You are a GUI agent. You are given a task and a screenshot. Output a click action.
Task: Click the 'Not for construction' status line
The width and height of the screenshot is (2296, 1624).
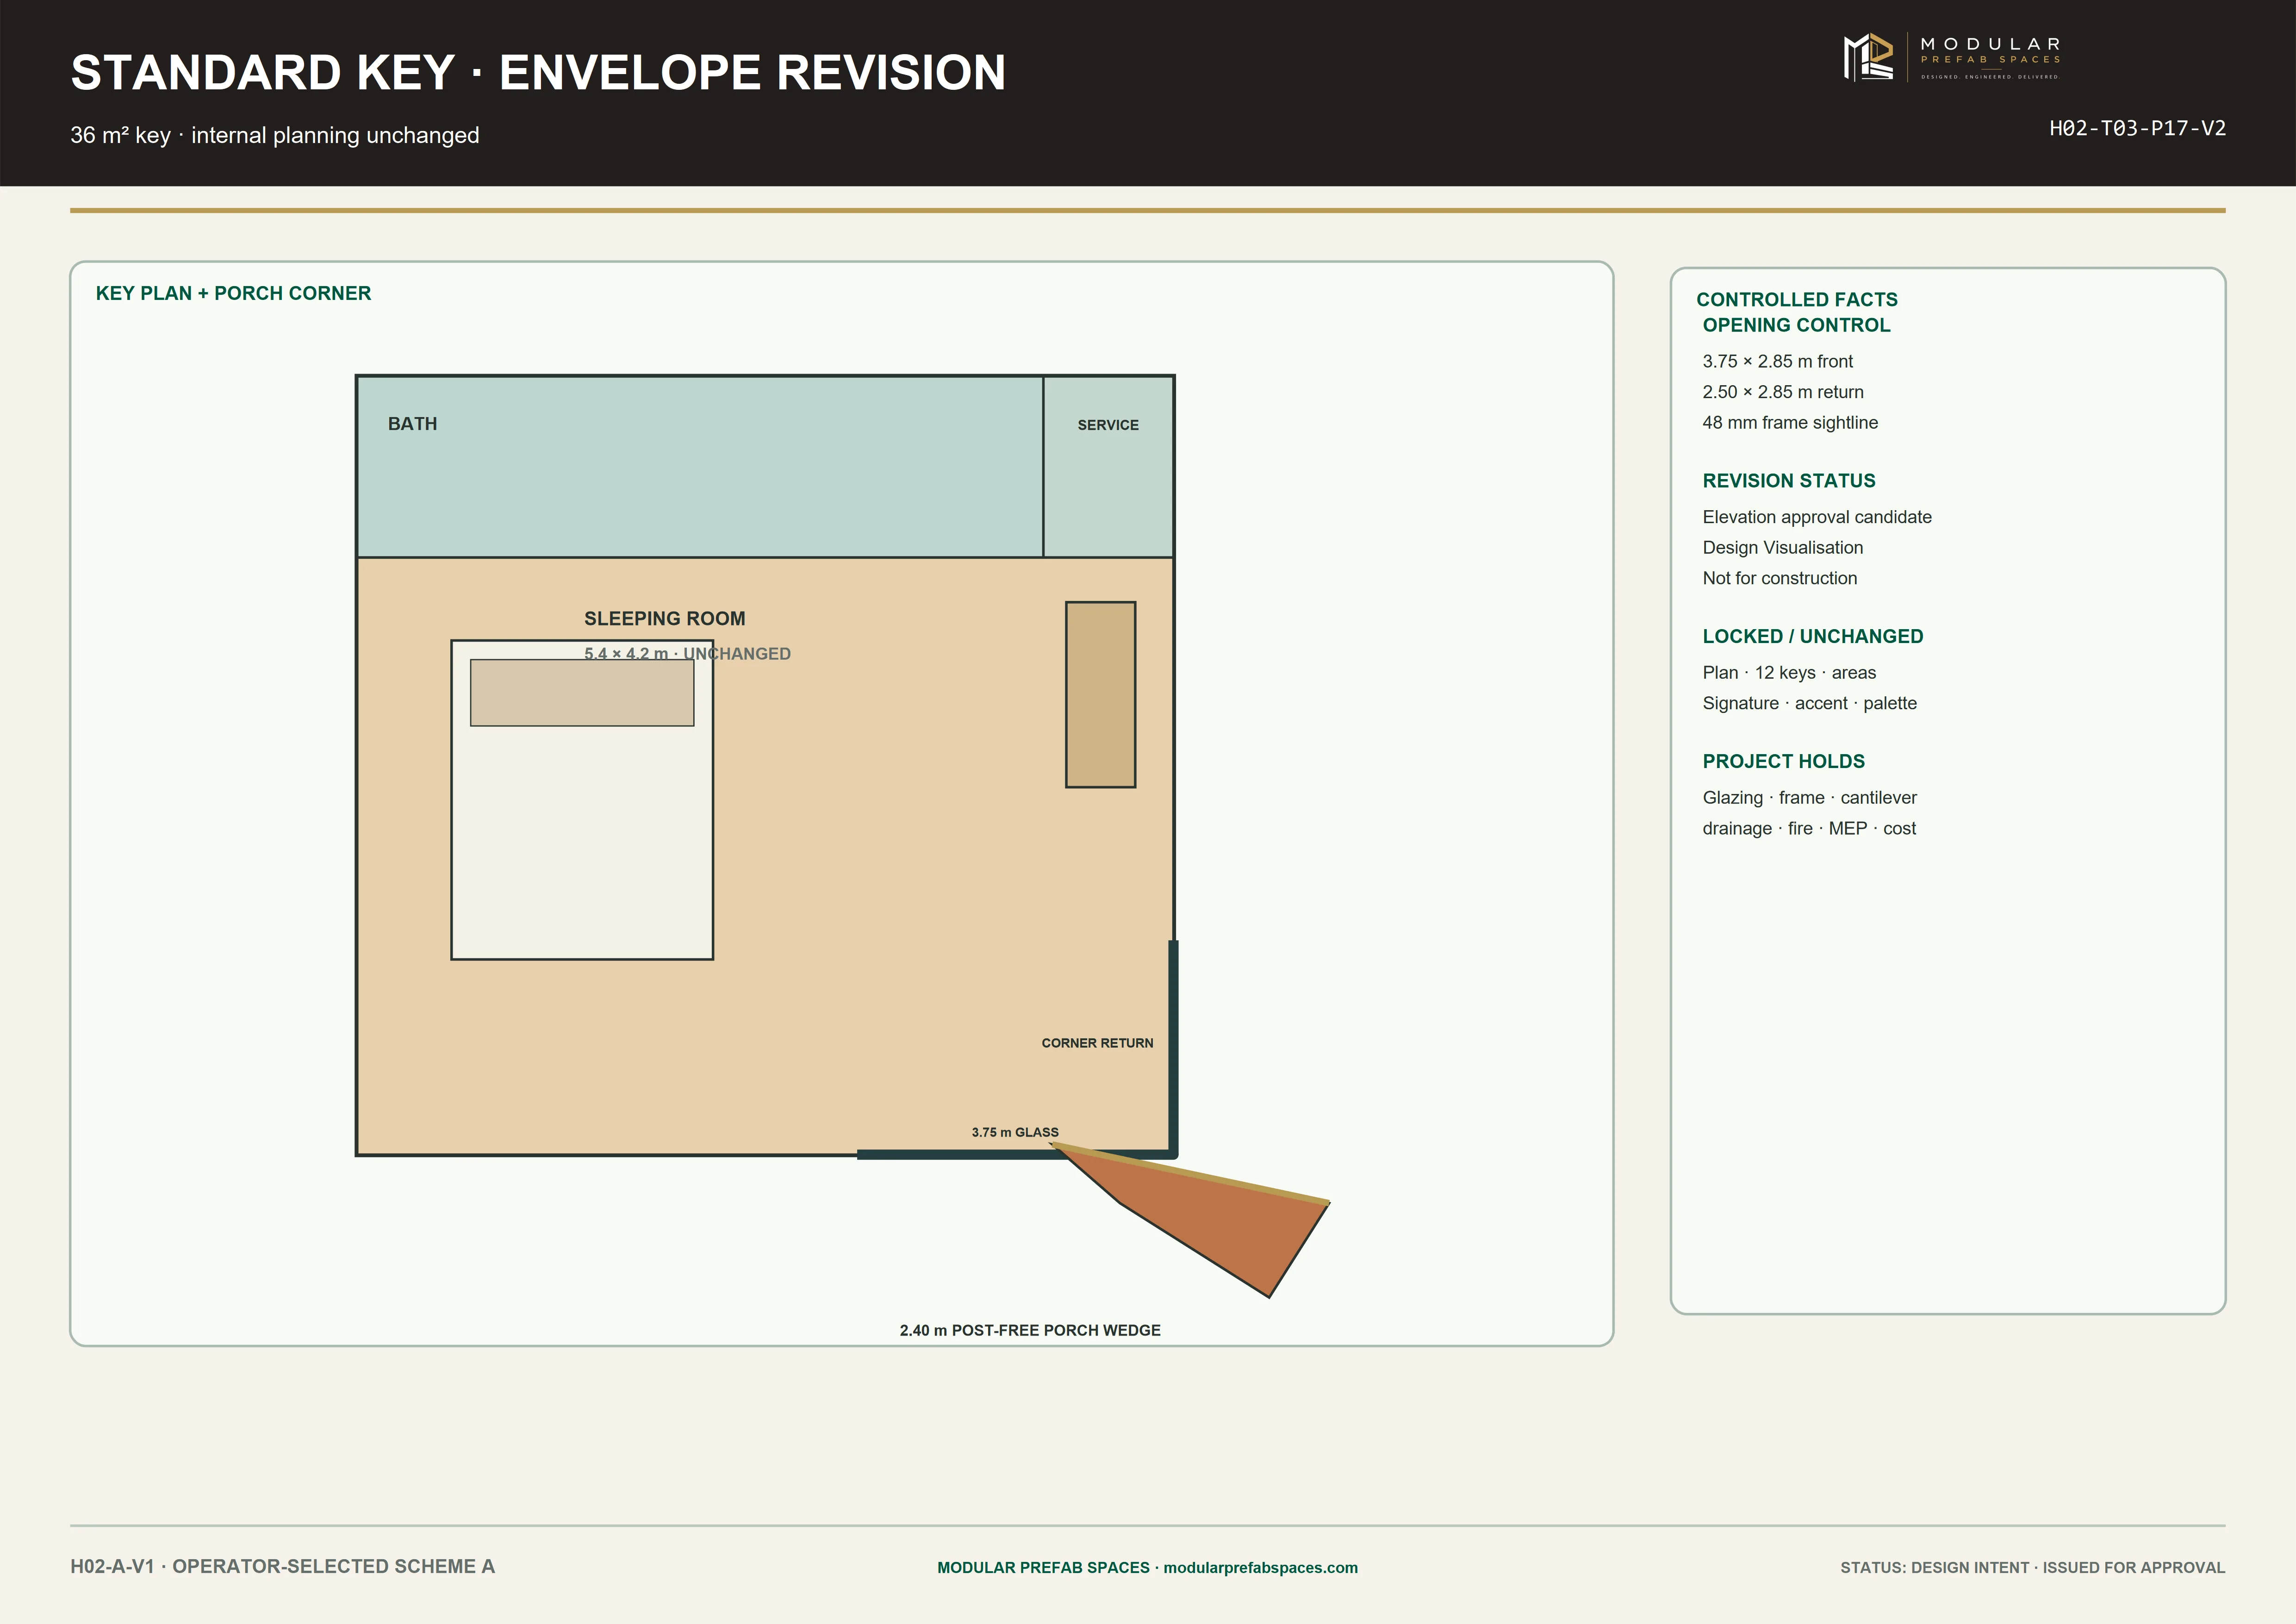(x=1779, y=578)
